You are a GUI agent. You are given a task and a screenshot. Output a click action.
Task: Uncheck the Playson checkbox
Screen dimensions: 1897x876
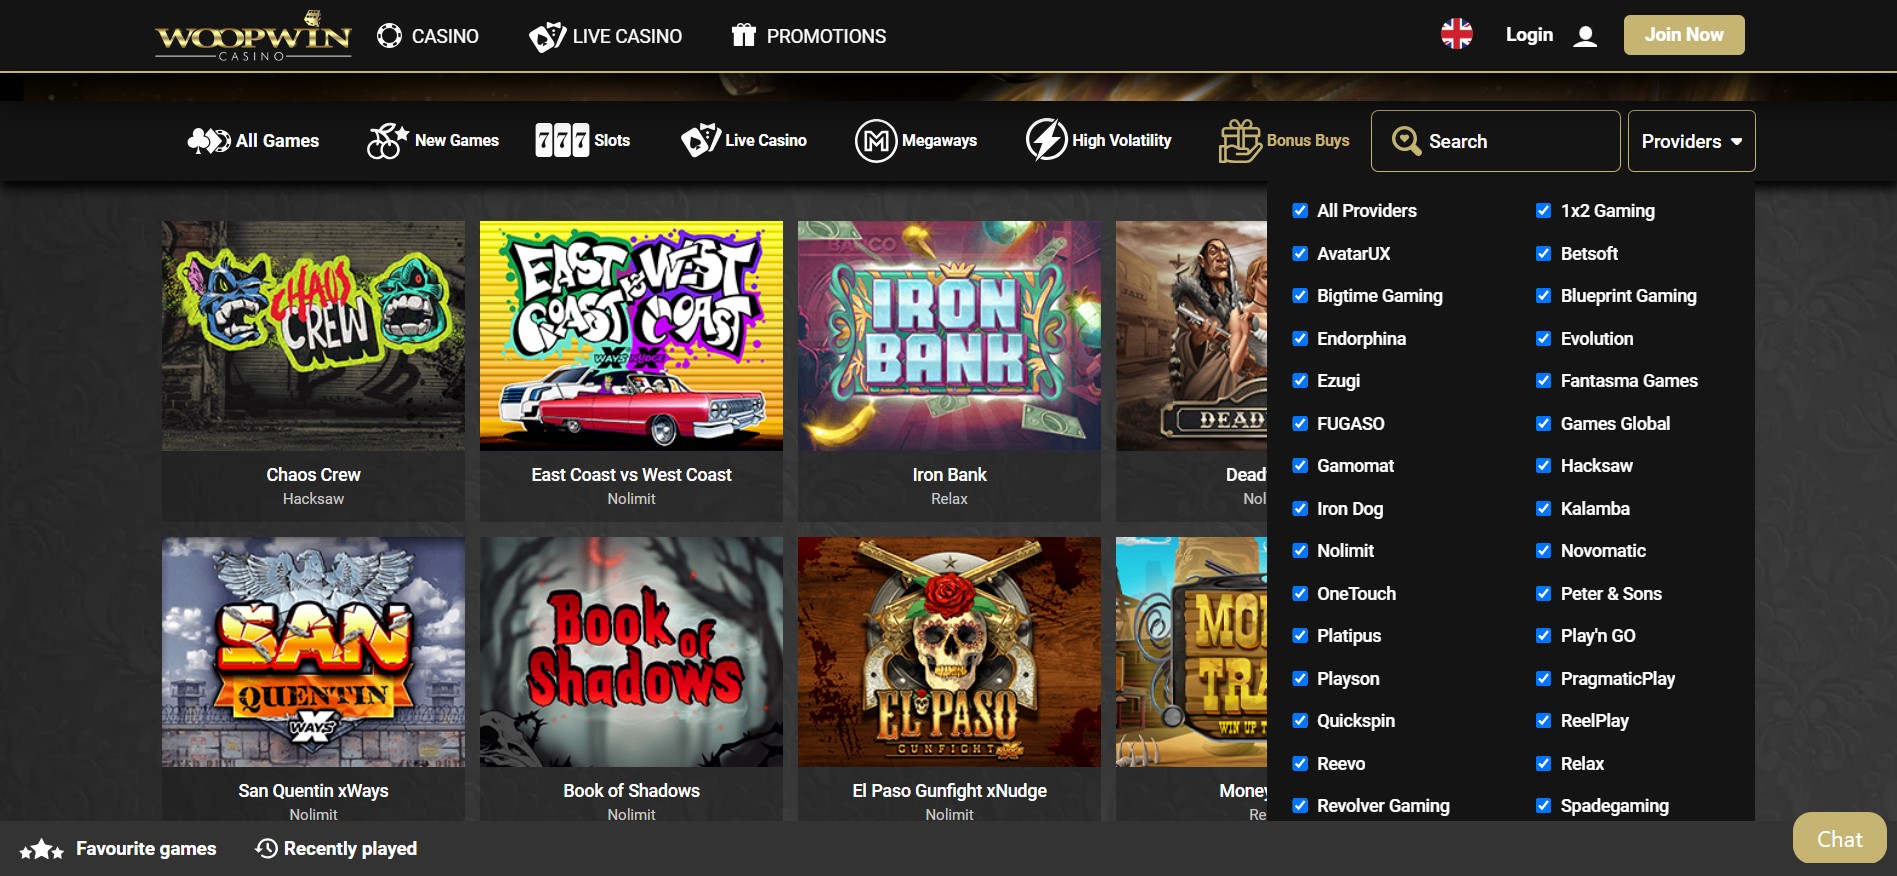[x=1300, y=679]
